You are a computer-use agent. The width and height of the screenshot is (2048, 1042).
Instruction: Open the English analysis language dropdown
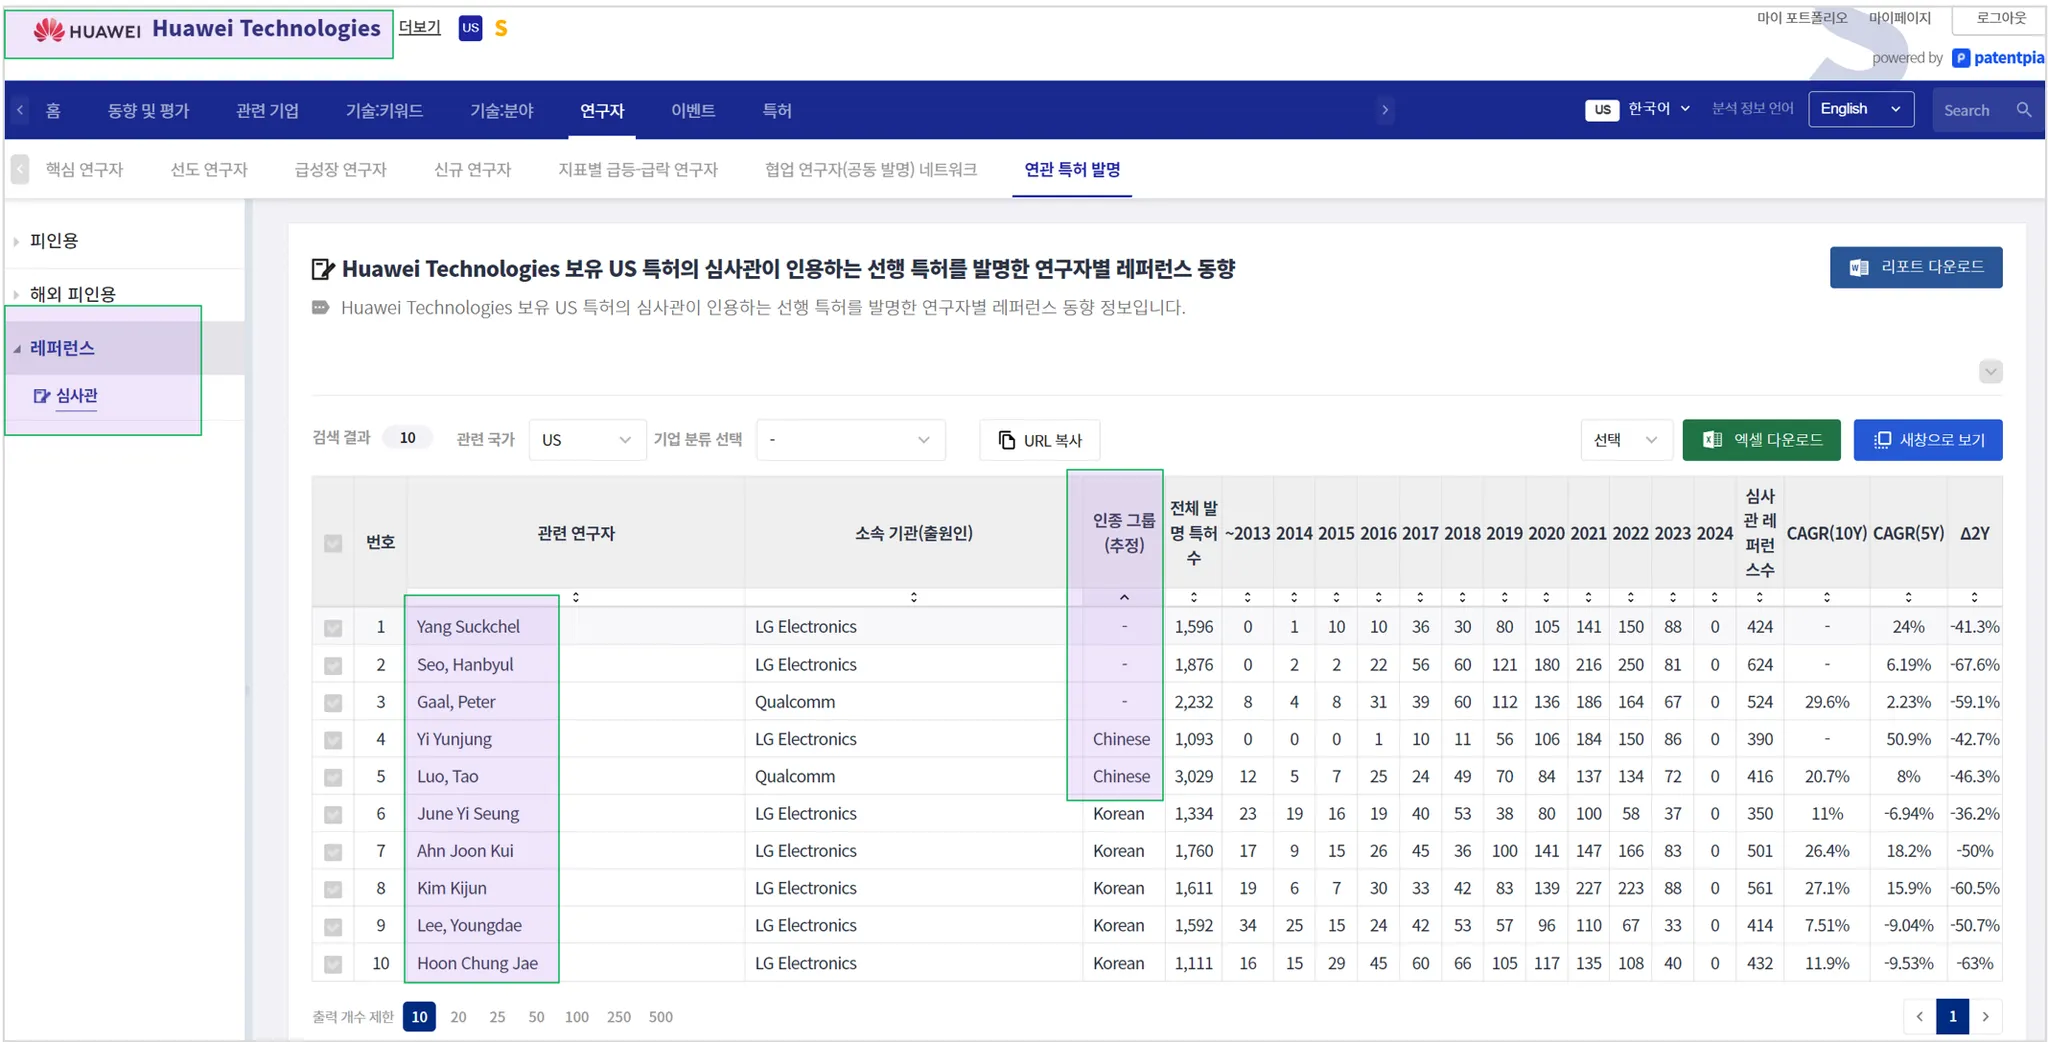[1861, 109]
